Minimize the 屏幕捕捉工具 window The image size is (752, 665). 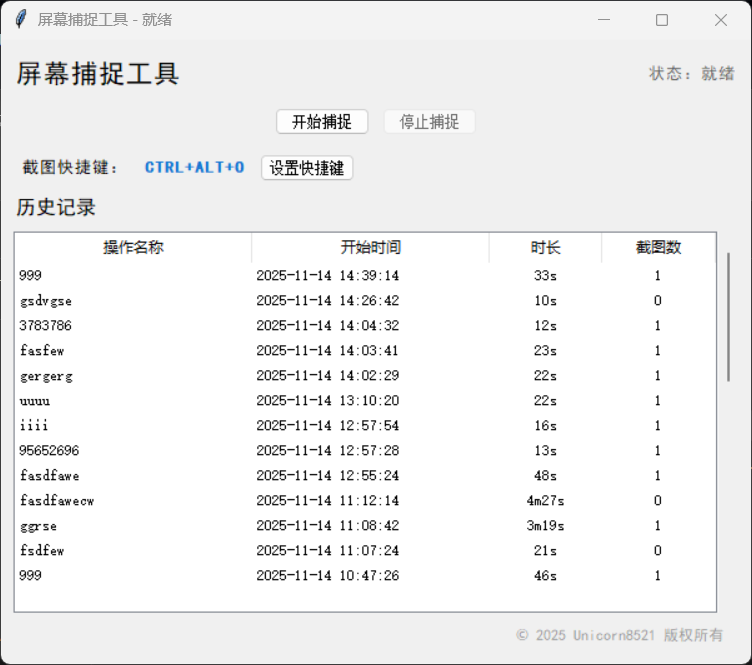[x=604, y=20]
